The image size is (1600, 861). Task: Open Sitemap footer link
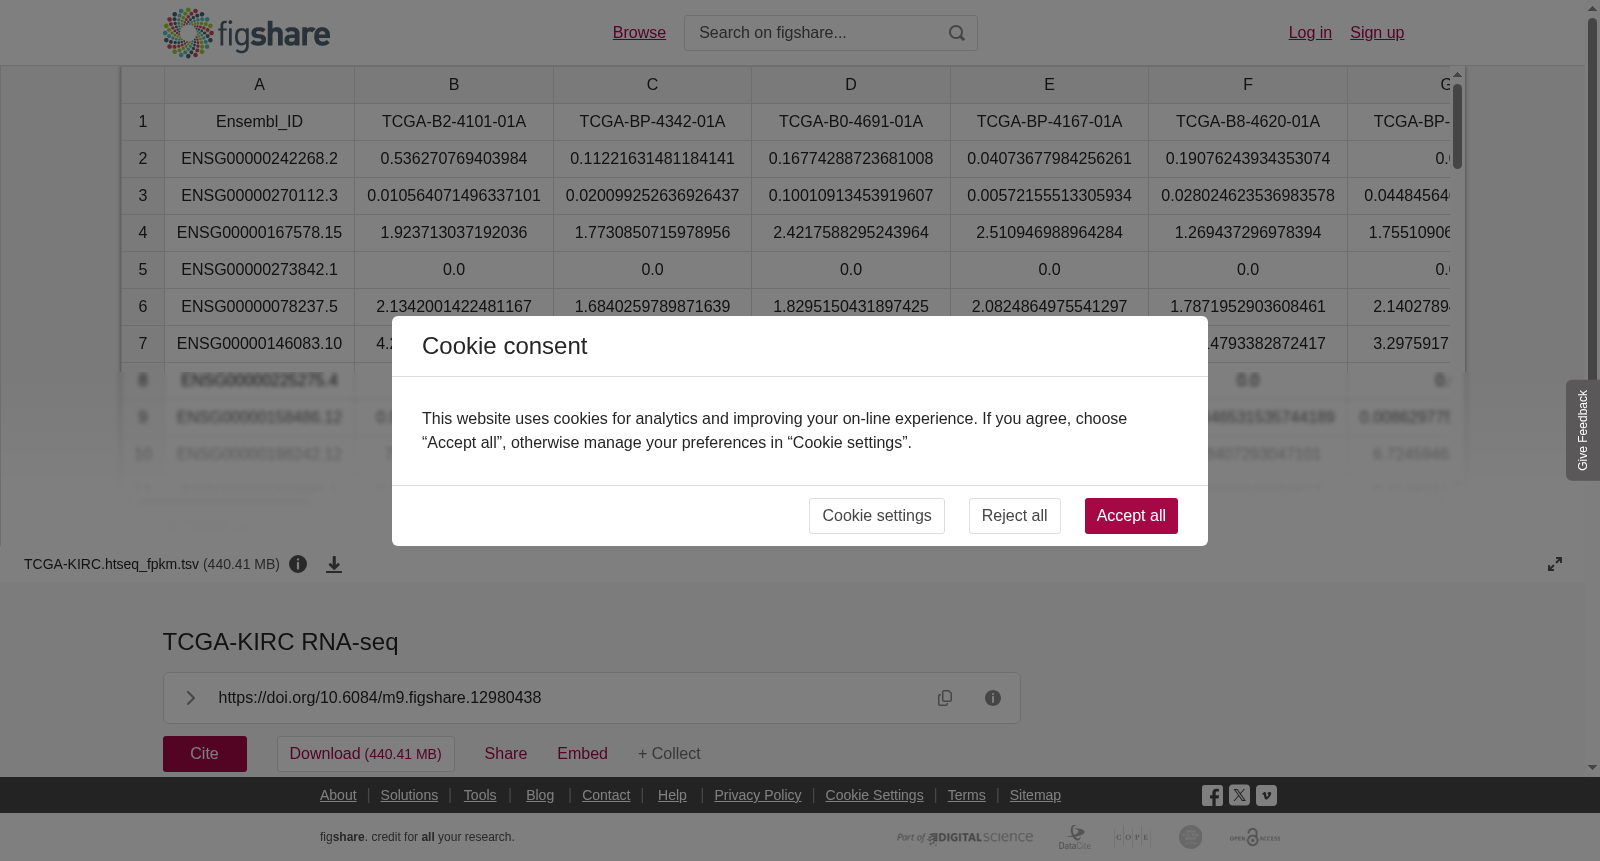1035,795
